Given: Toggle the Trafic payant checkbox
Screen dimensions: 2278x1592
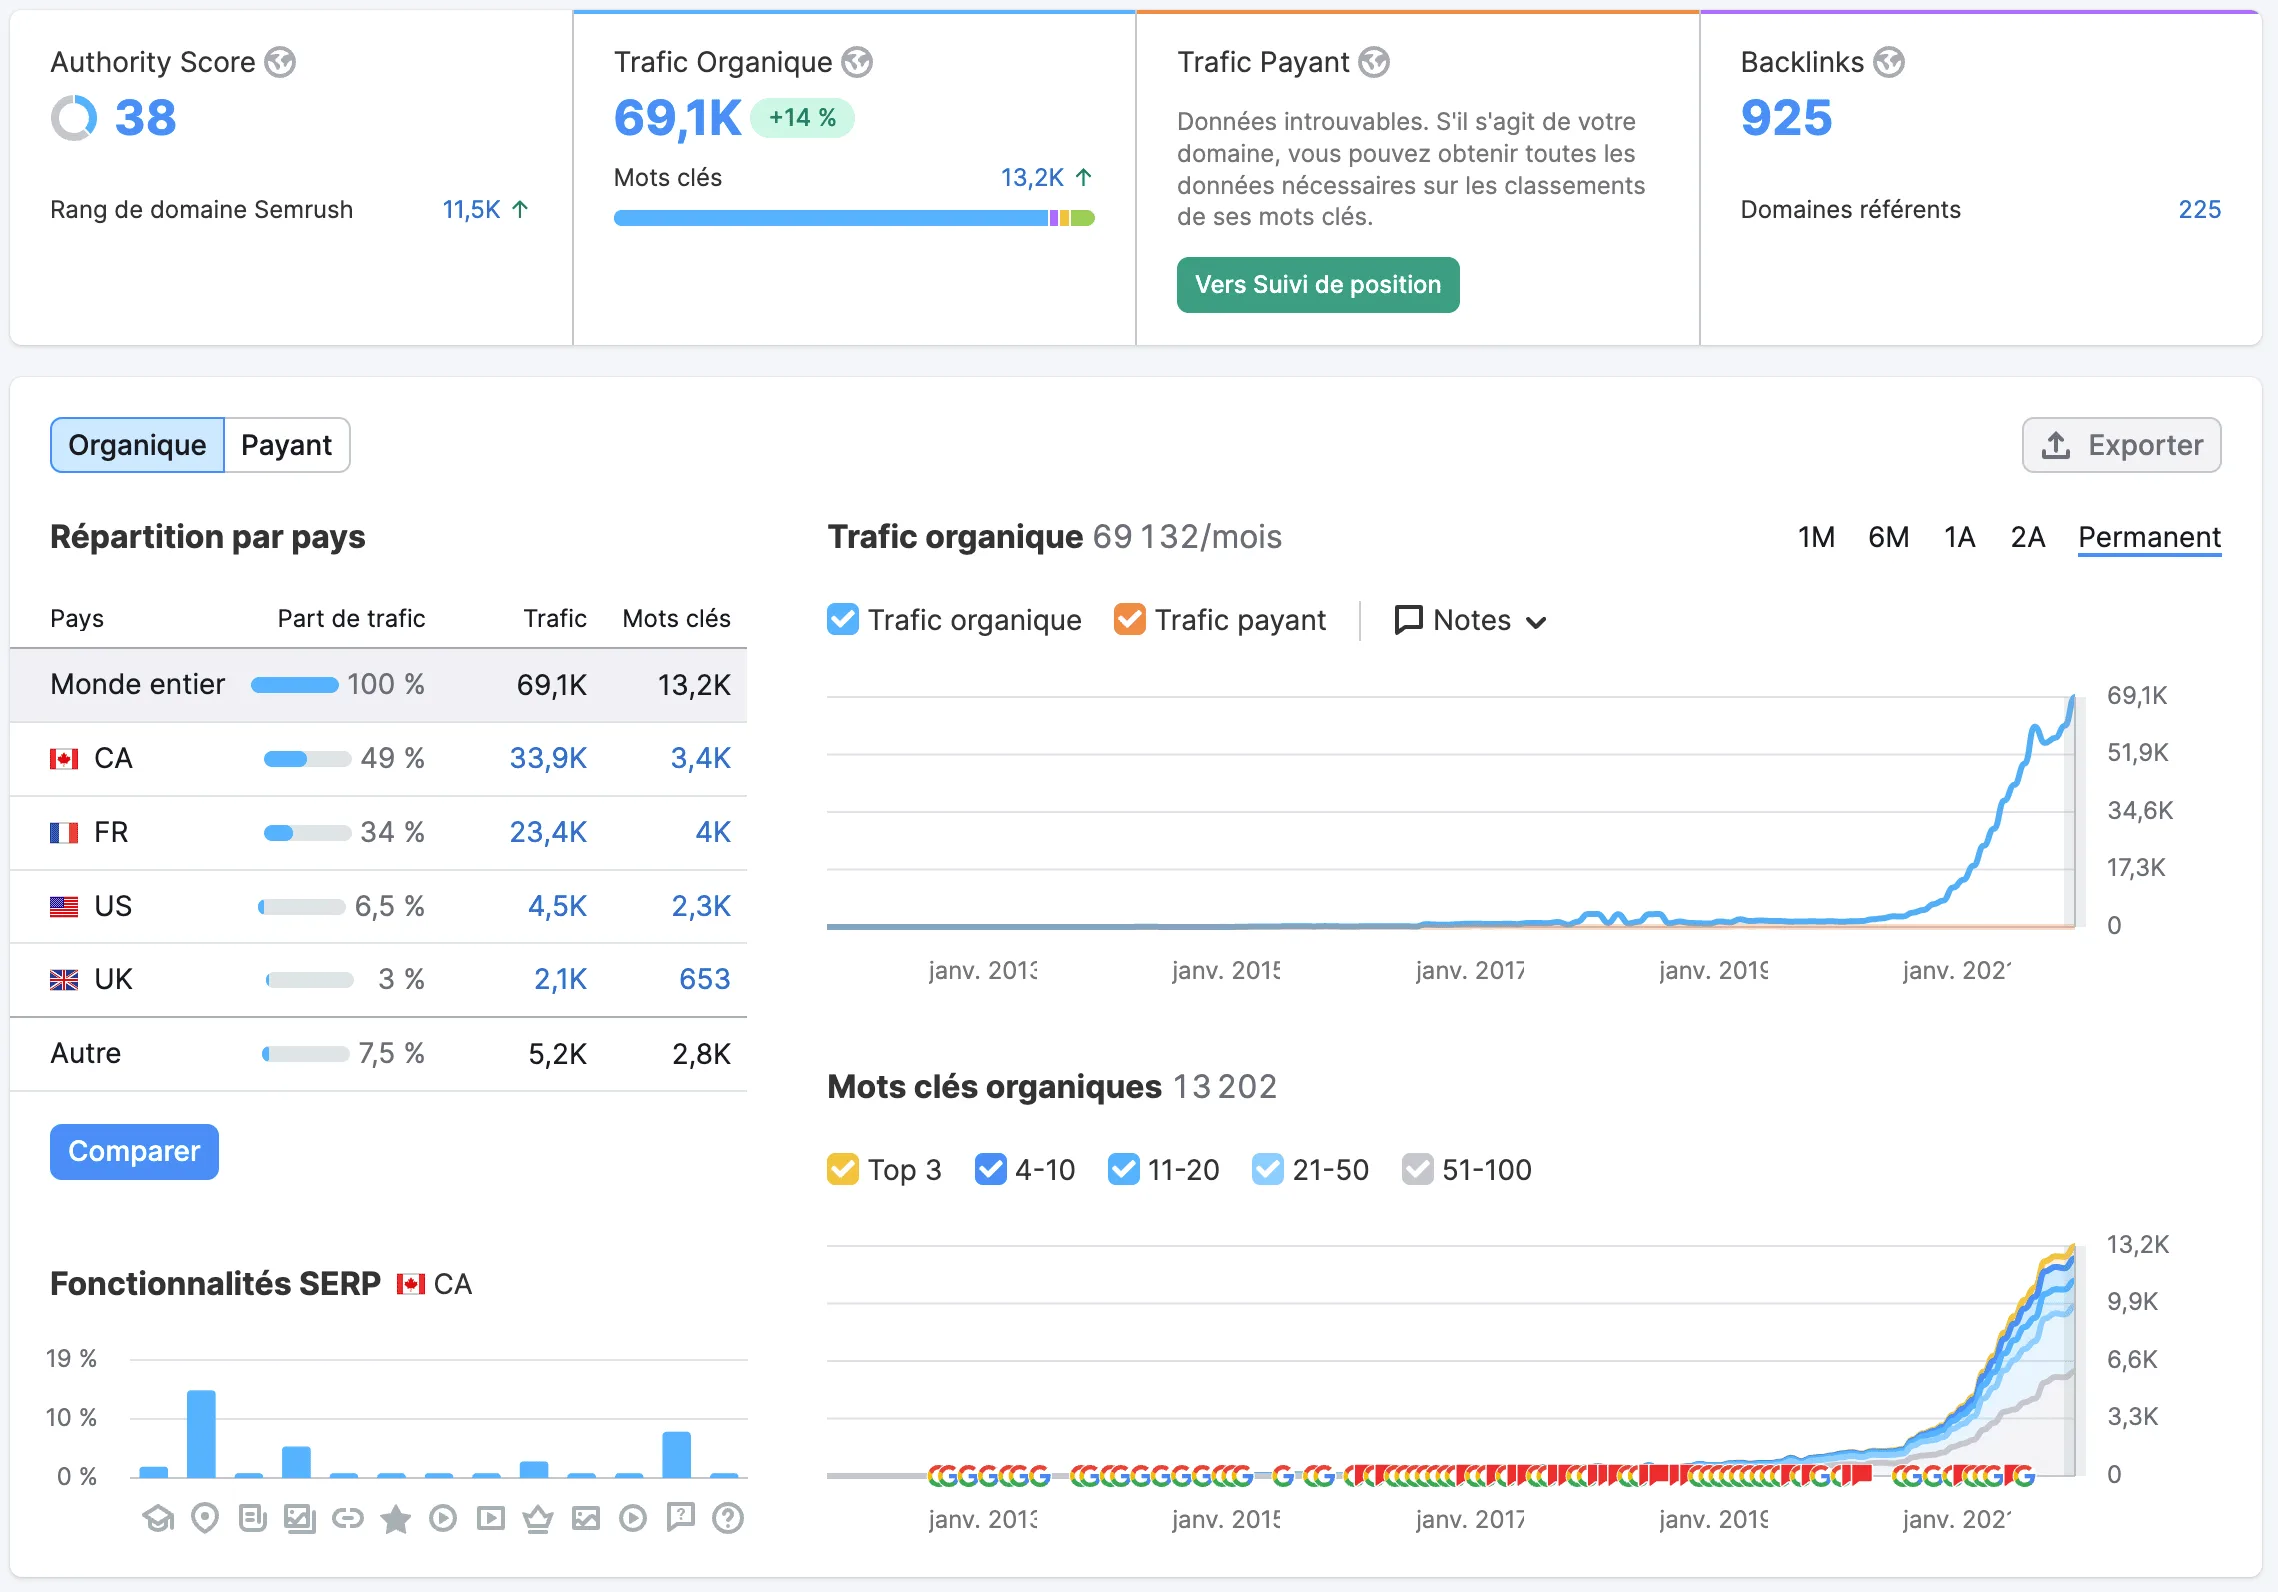Looking at the screenshot, I should [x=1130, y=620].
